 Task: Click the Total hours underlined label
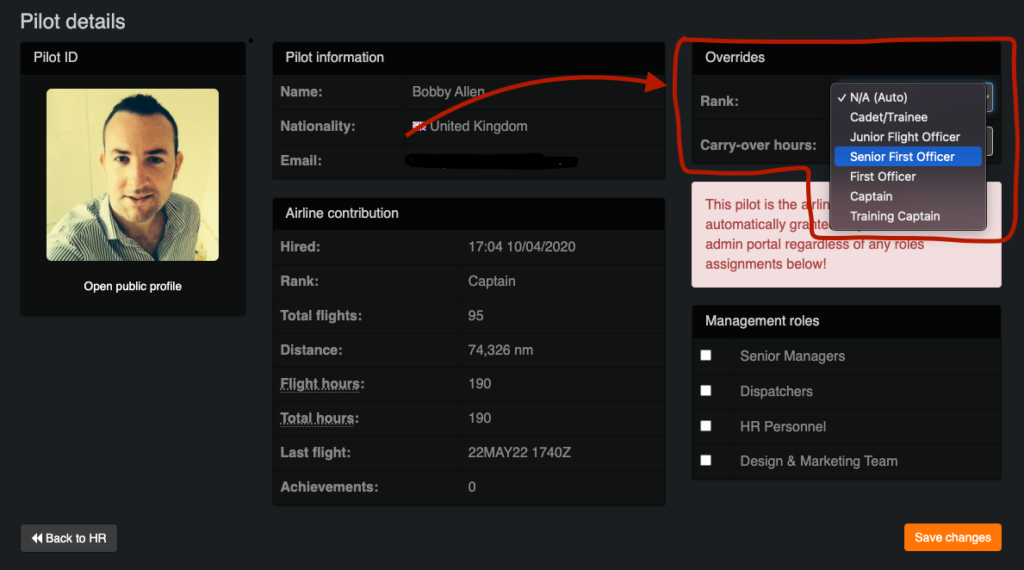pos(317,419)
